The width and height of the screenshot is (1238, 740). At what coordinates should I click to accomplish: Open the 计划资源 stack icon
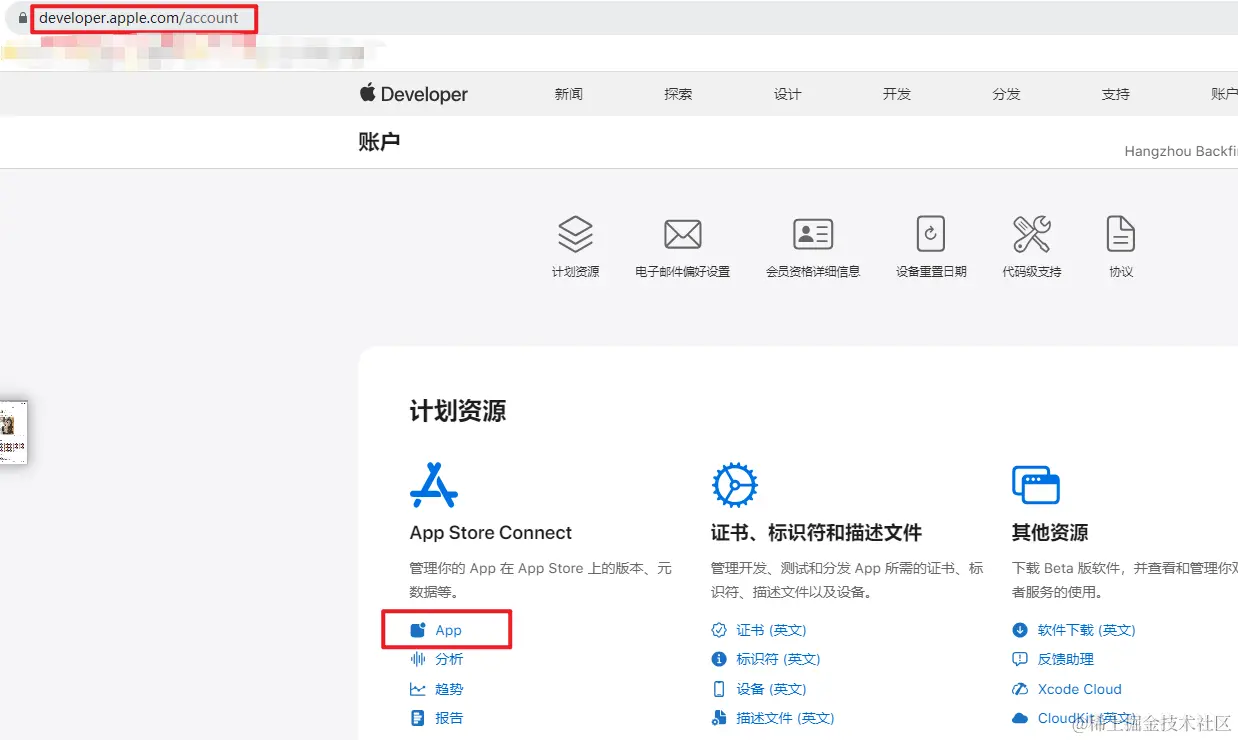point(575,235)
